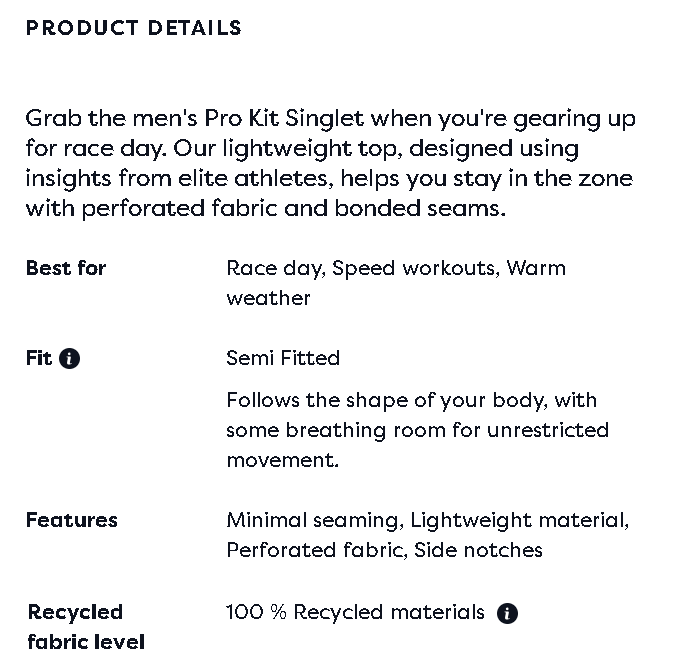Click the Features label

[x=72, y=520]
